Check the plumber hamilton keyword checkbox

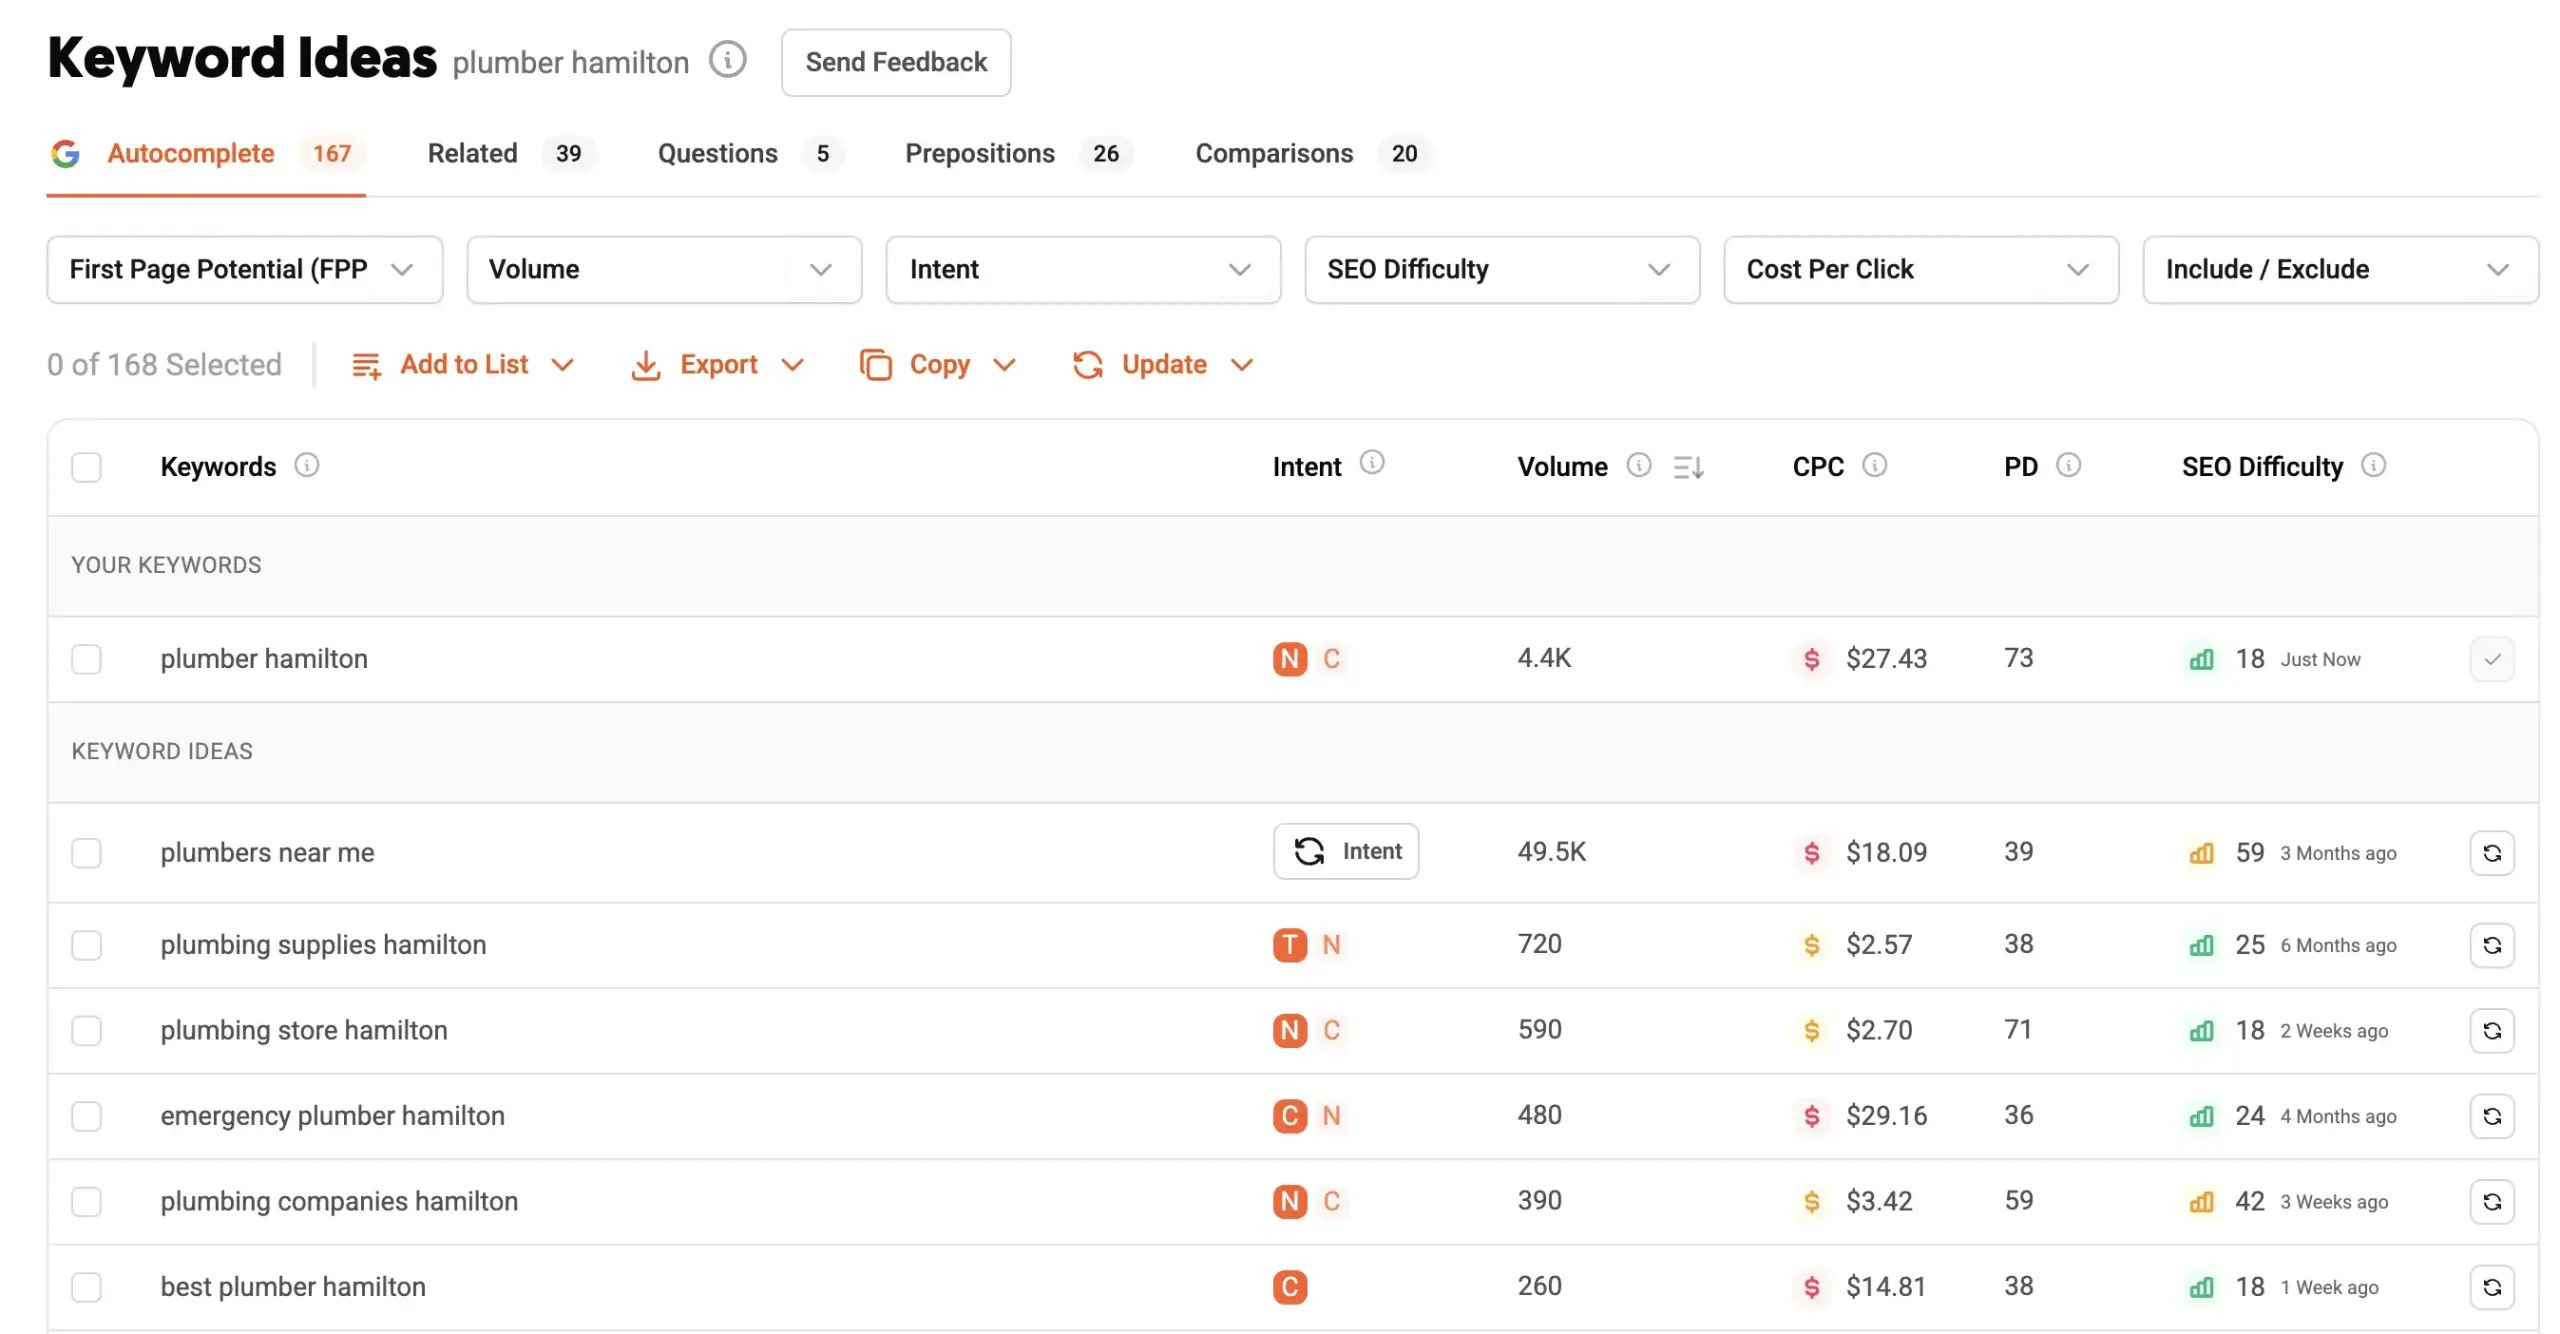86,659
